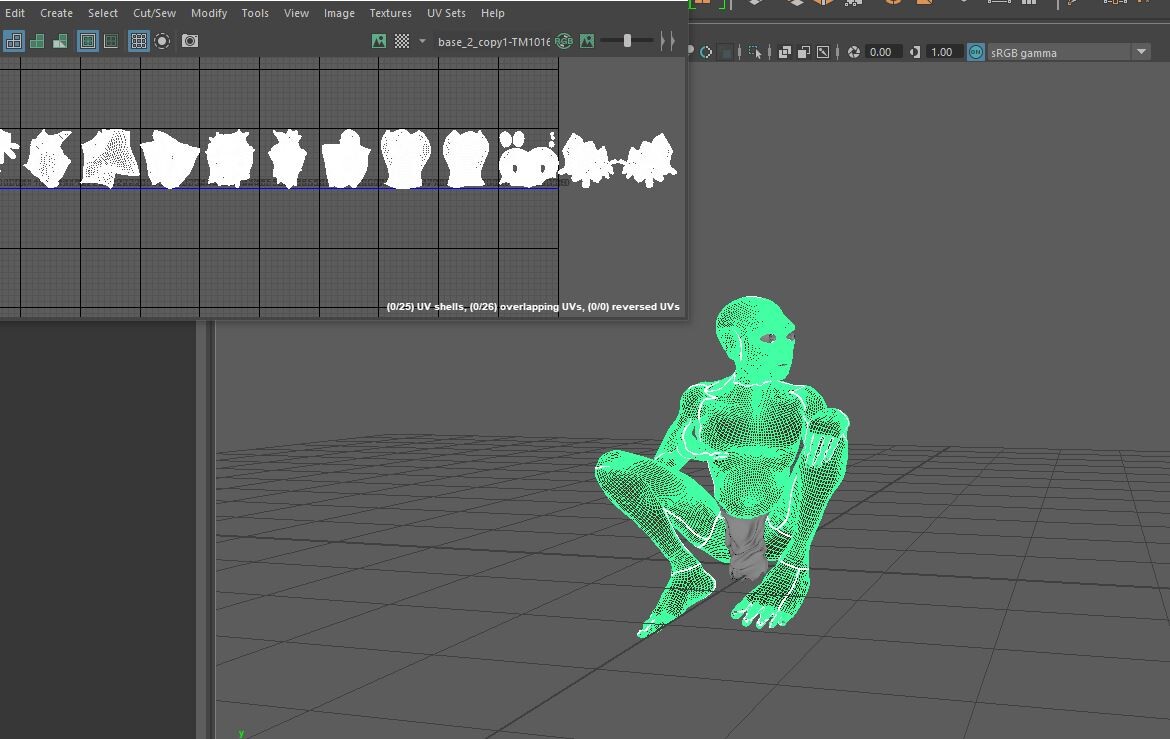Click the UV snapshot camera icon
This screenshot has height=739, width=1170.
(190, 41)
